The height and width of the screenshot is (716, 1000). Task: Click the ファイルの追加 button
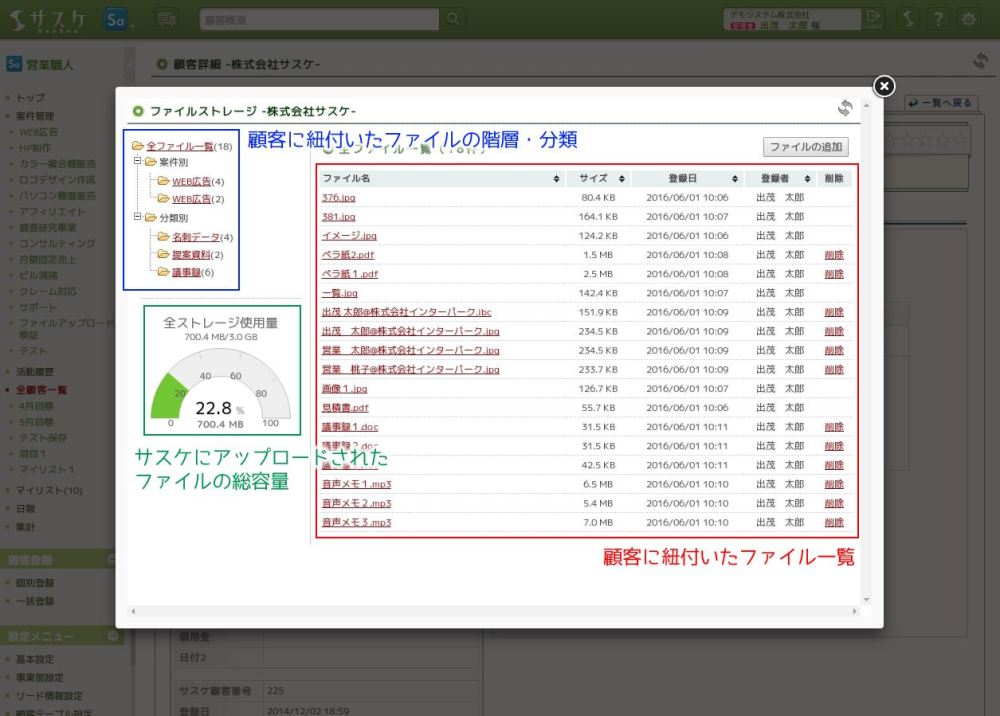click(x=806, y=147)
